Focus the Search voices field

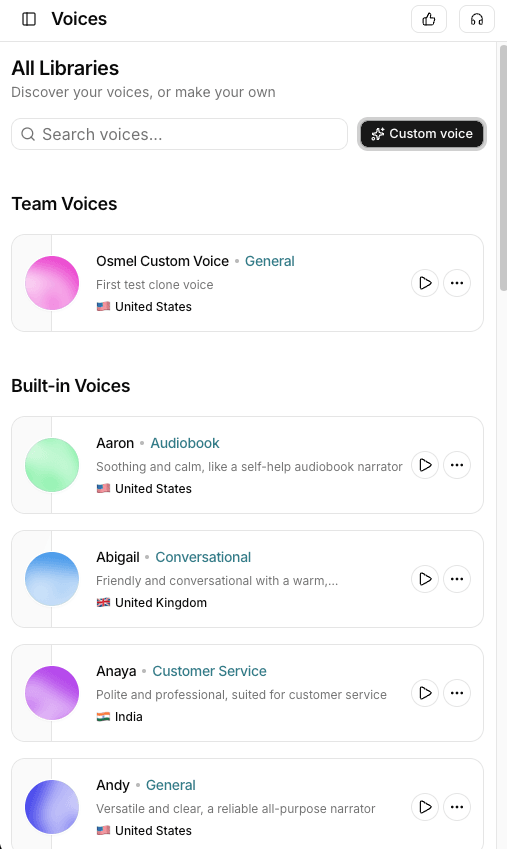pos(179,134)
